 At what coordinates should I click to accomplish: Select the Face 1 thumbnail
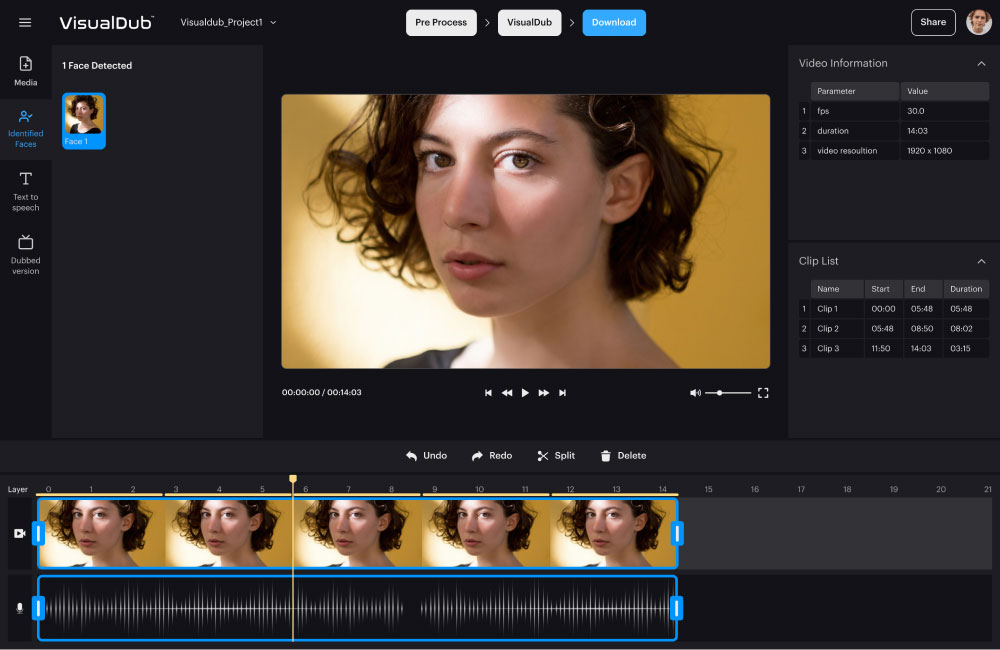click(x=84, y=120)
